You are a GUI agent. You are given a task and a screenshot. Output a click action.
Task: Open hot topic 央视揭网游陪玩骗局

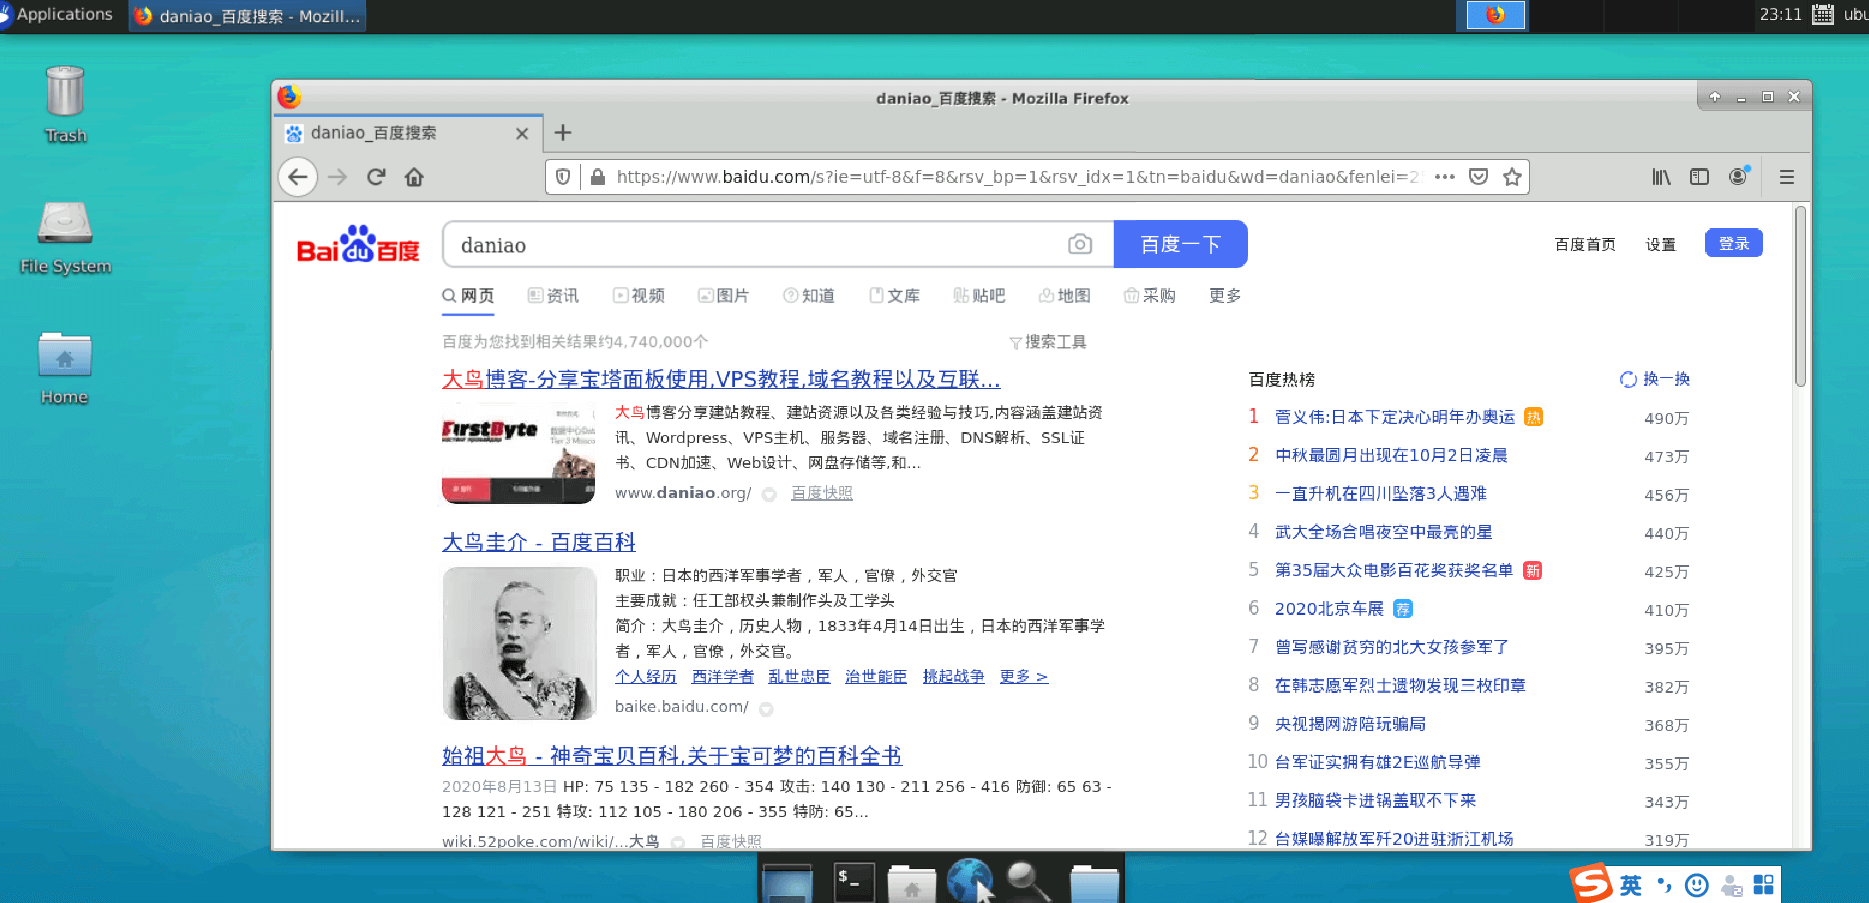click(x=1350, y=724)
